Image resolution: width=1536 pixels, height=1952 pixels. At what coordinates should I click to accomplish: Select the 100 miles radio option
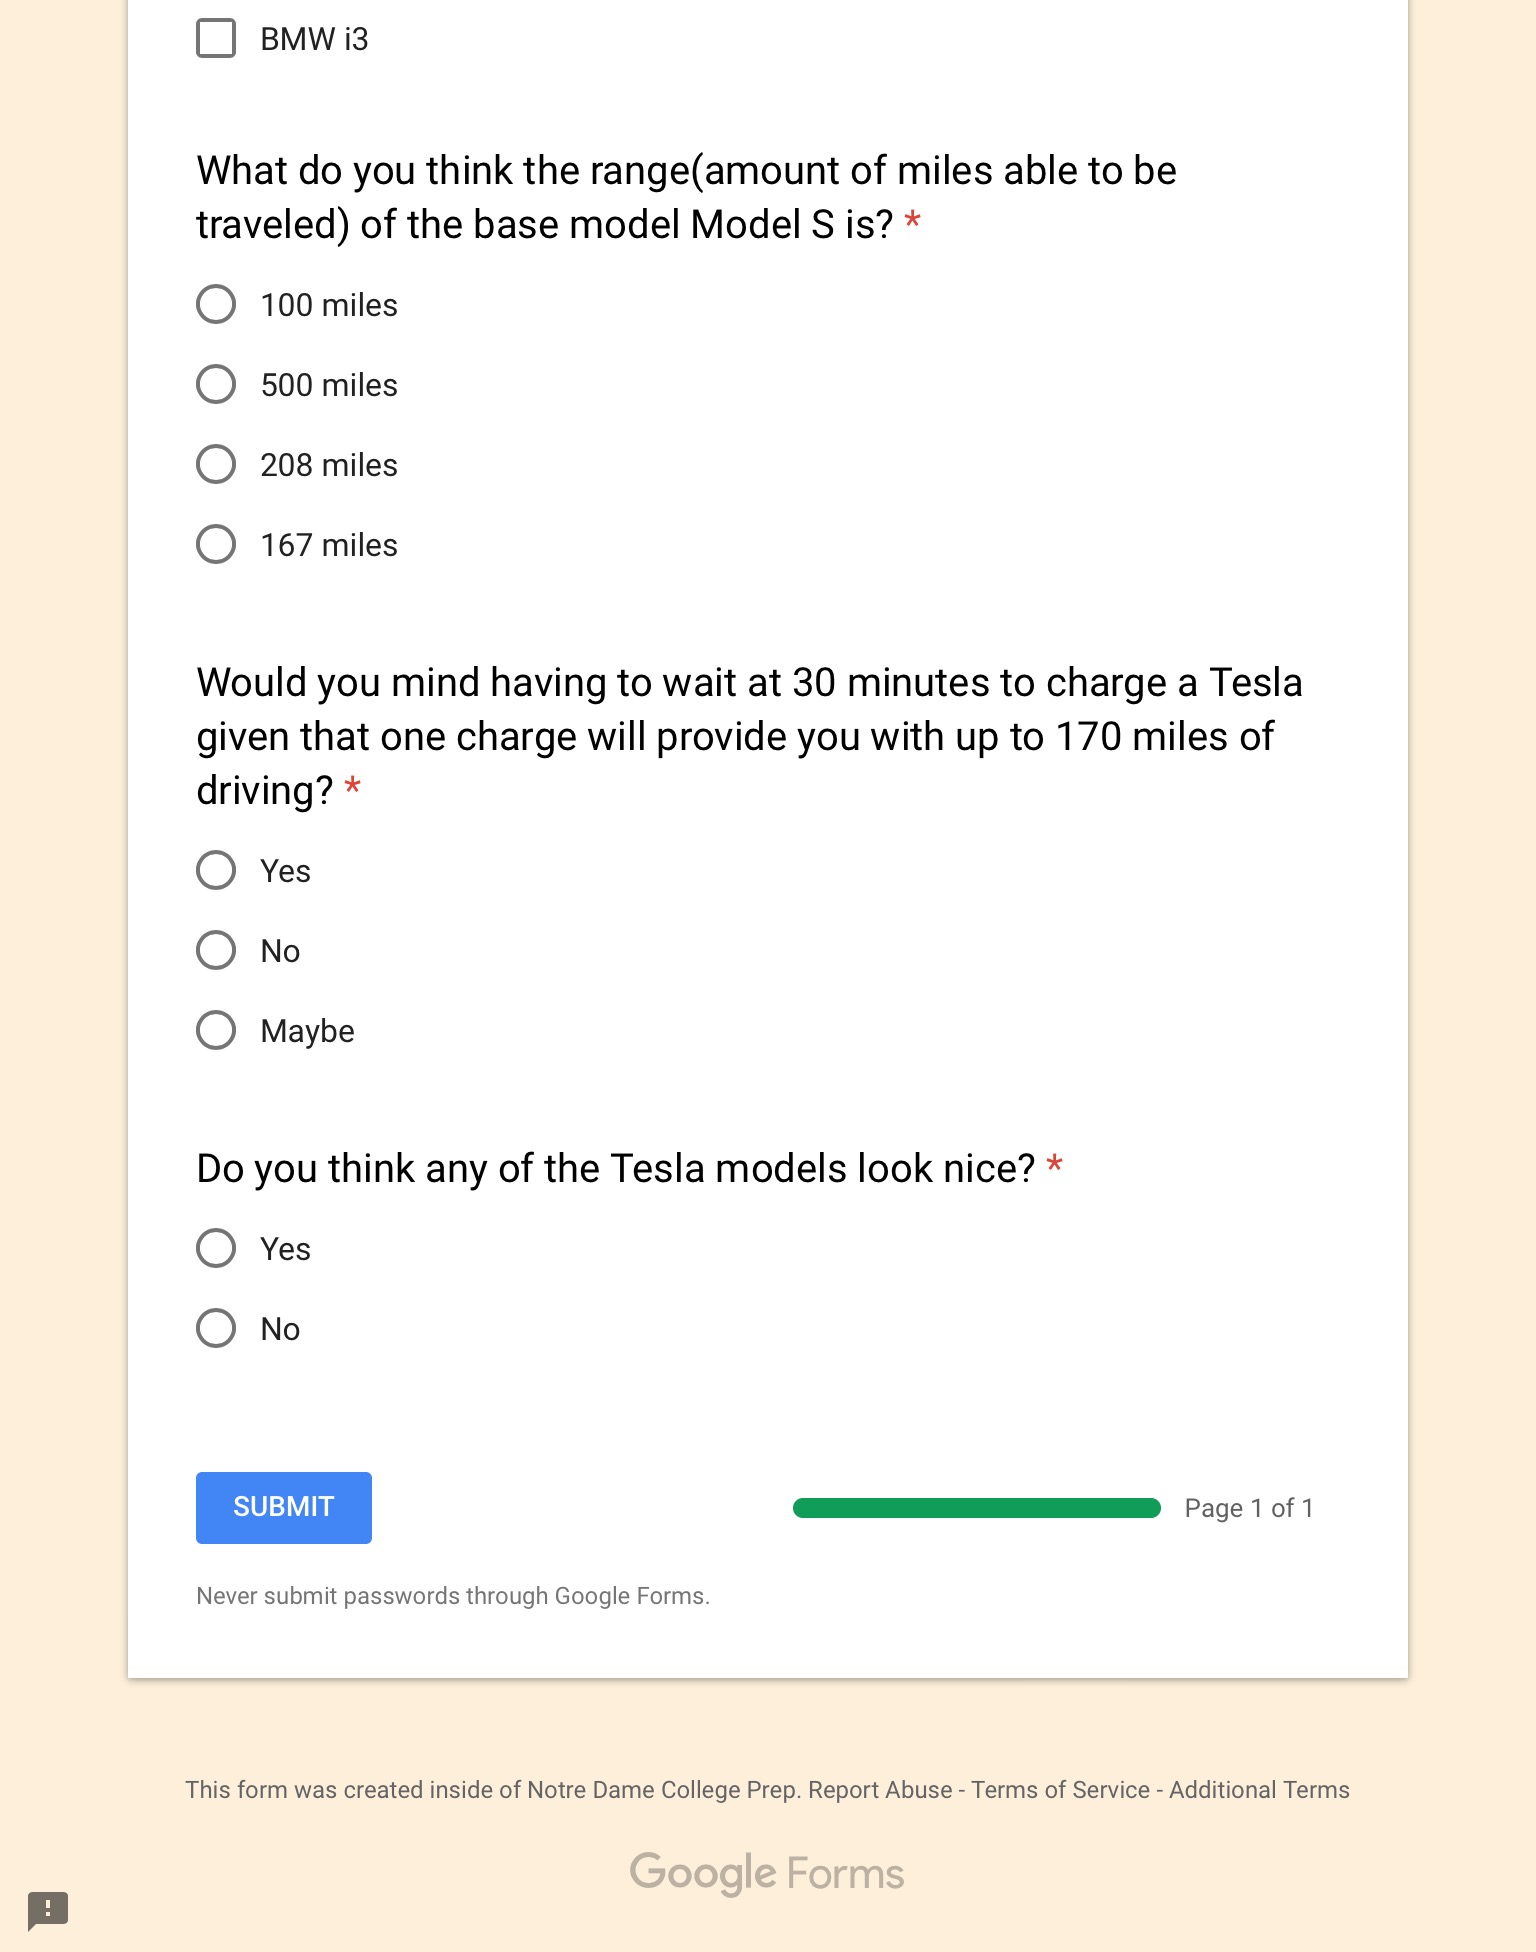coord(215,304)
